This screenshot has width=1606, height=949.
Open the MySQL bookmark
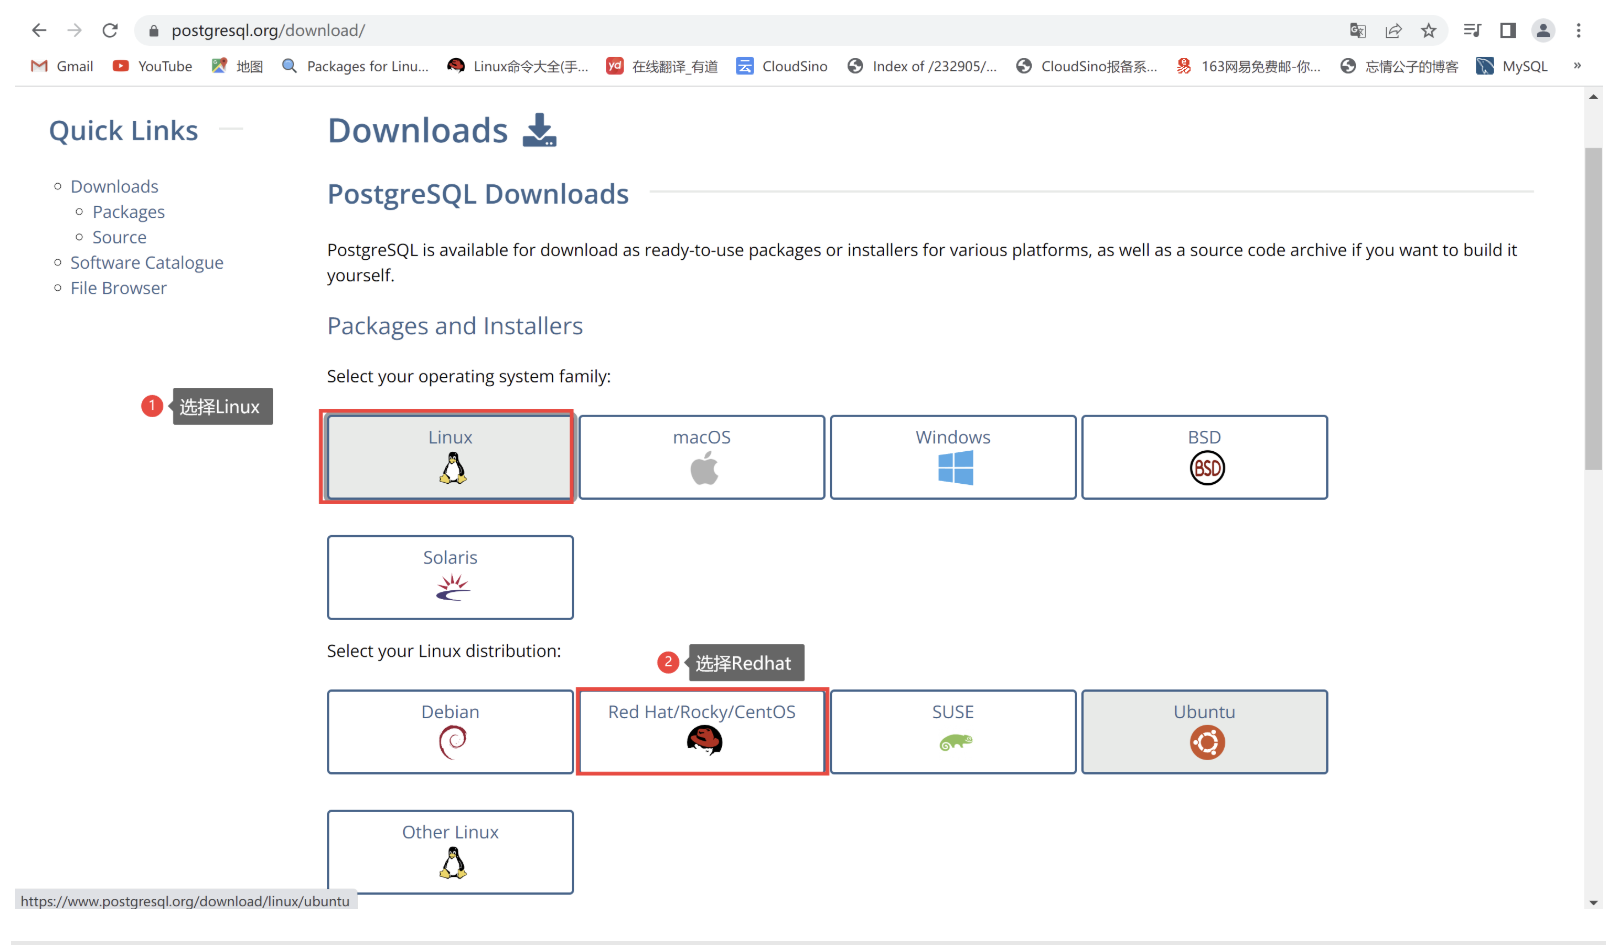(x=1512, y=66)
